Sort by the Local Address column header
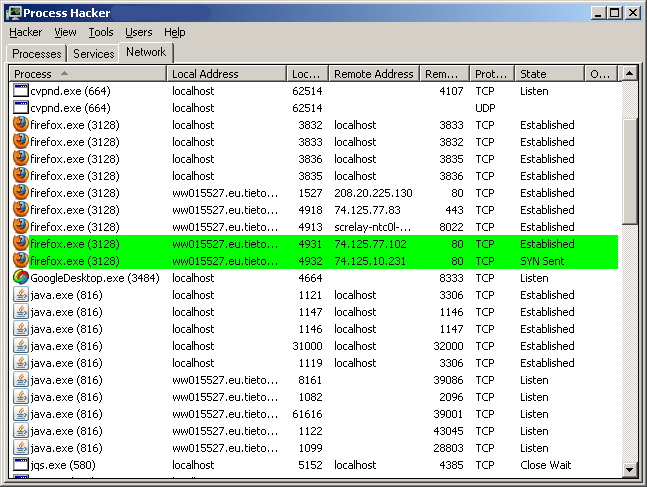 (227, 74)
